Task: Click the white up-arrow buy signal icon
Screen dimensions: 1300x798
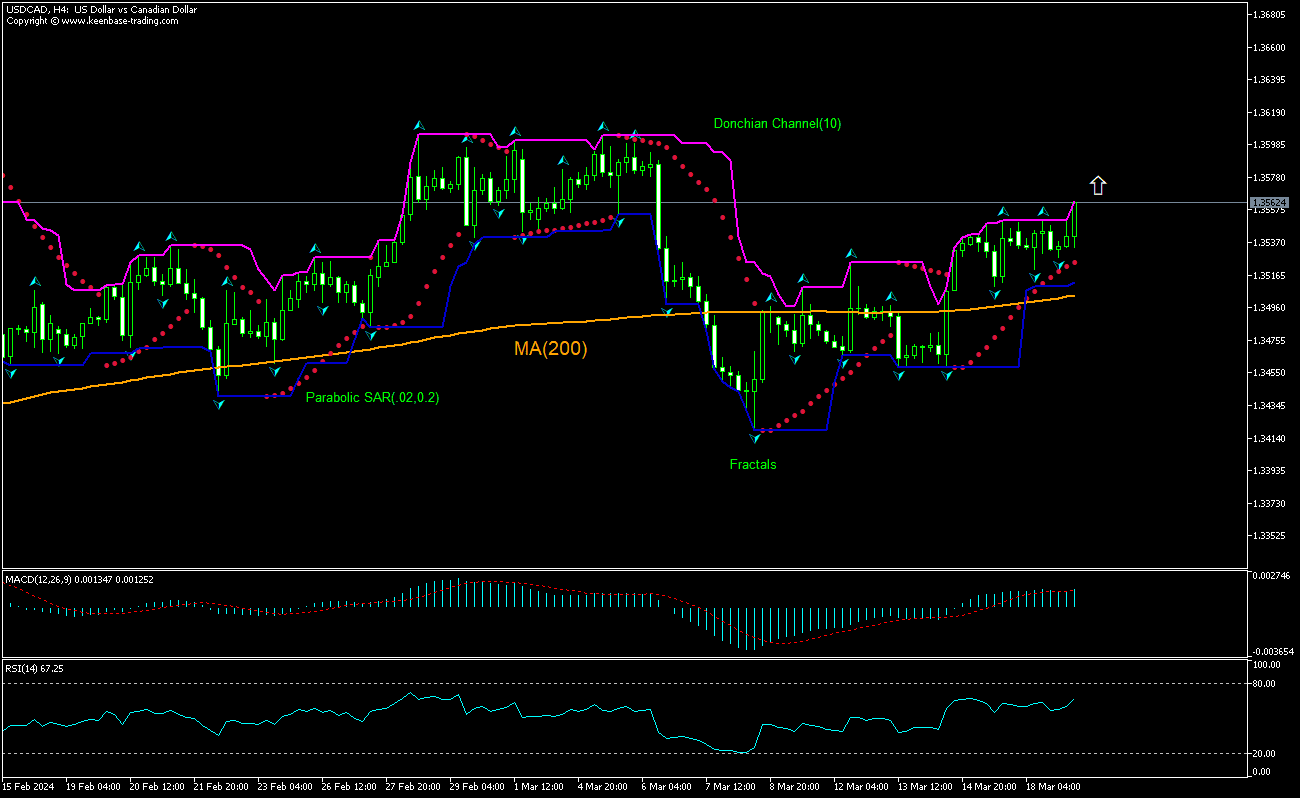Action: [1097, 184]
